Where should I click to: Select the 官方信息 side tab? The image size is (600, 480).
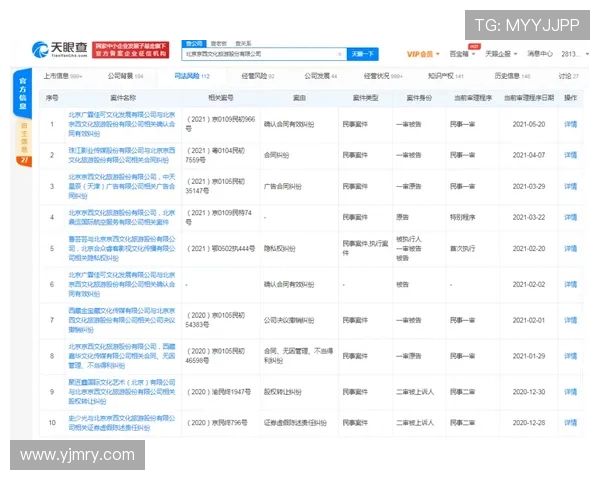(x=23, y=93)
